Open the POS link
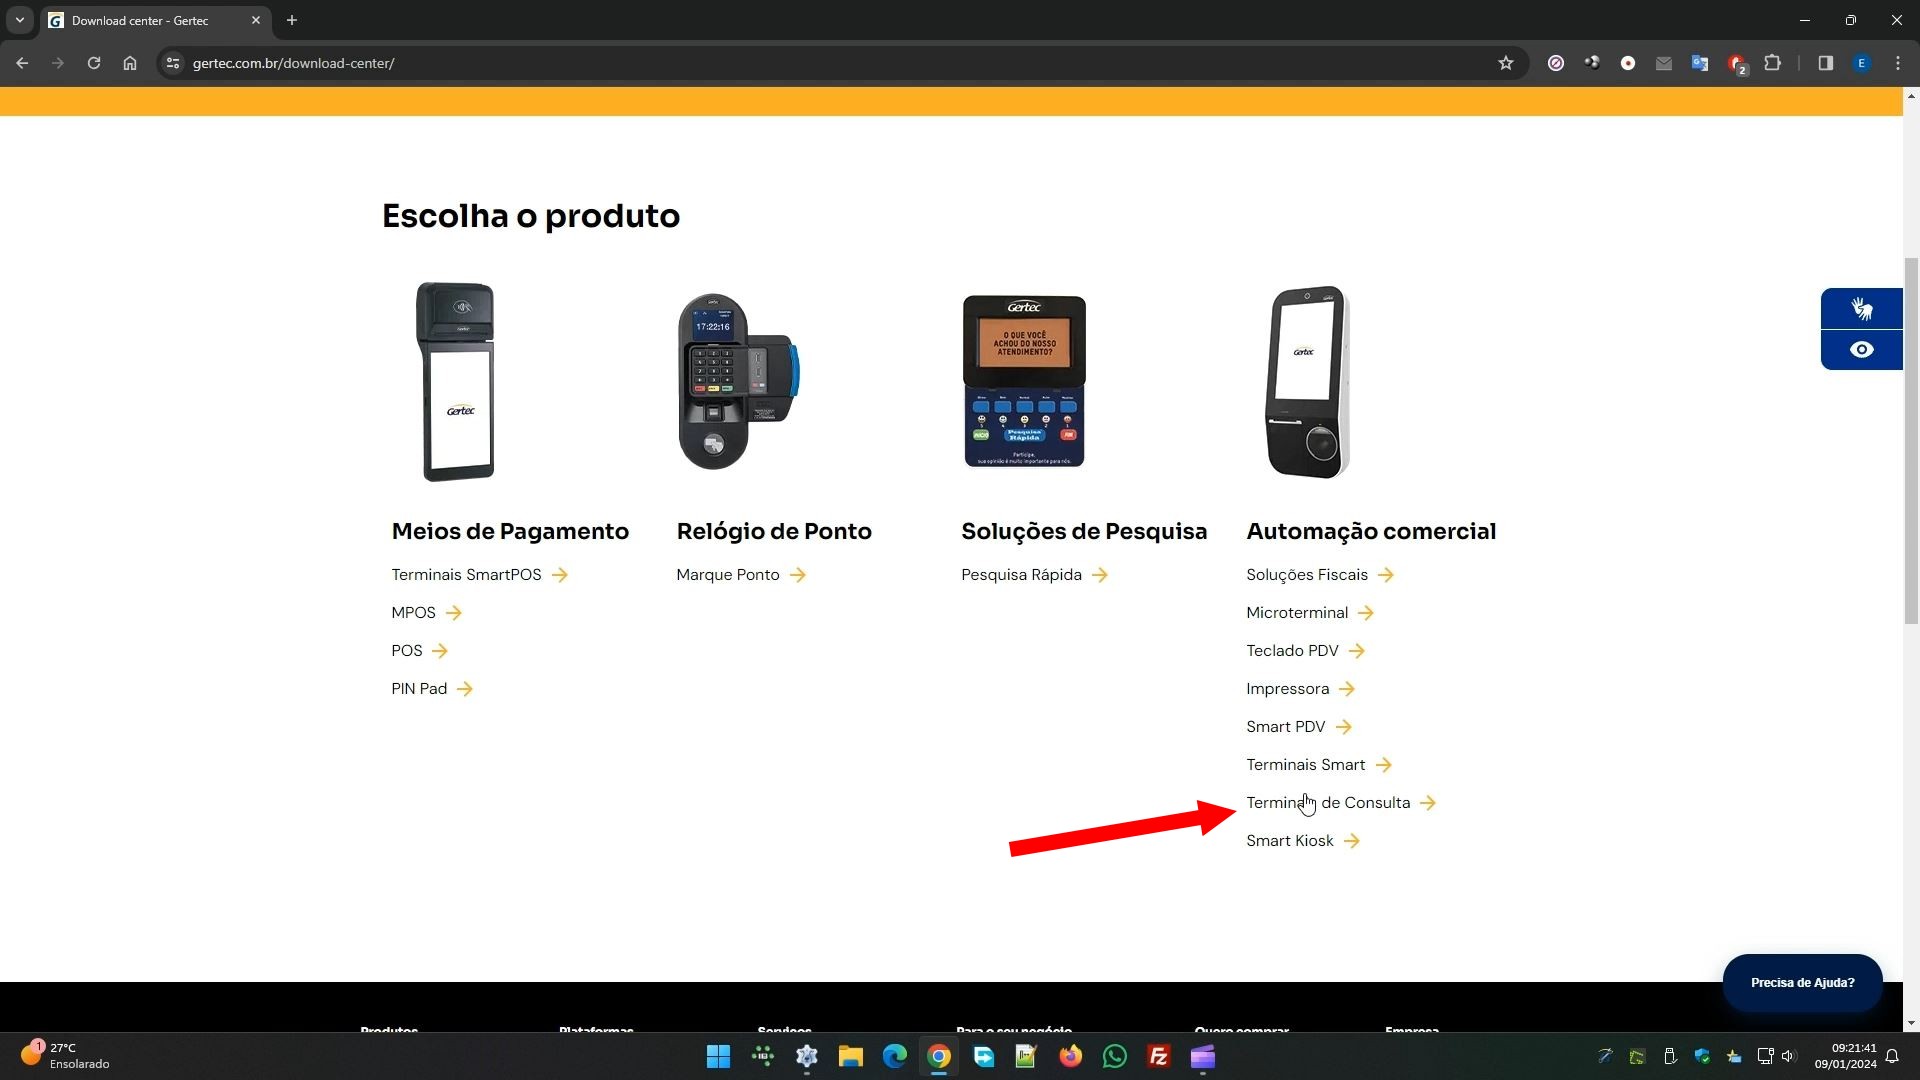This screenshot has width=1920, height=1080. (x=419, y=651)
